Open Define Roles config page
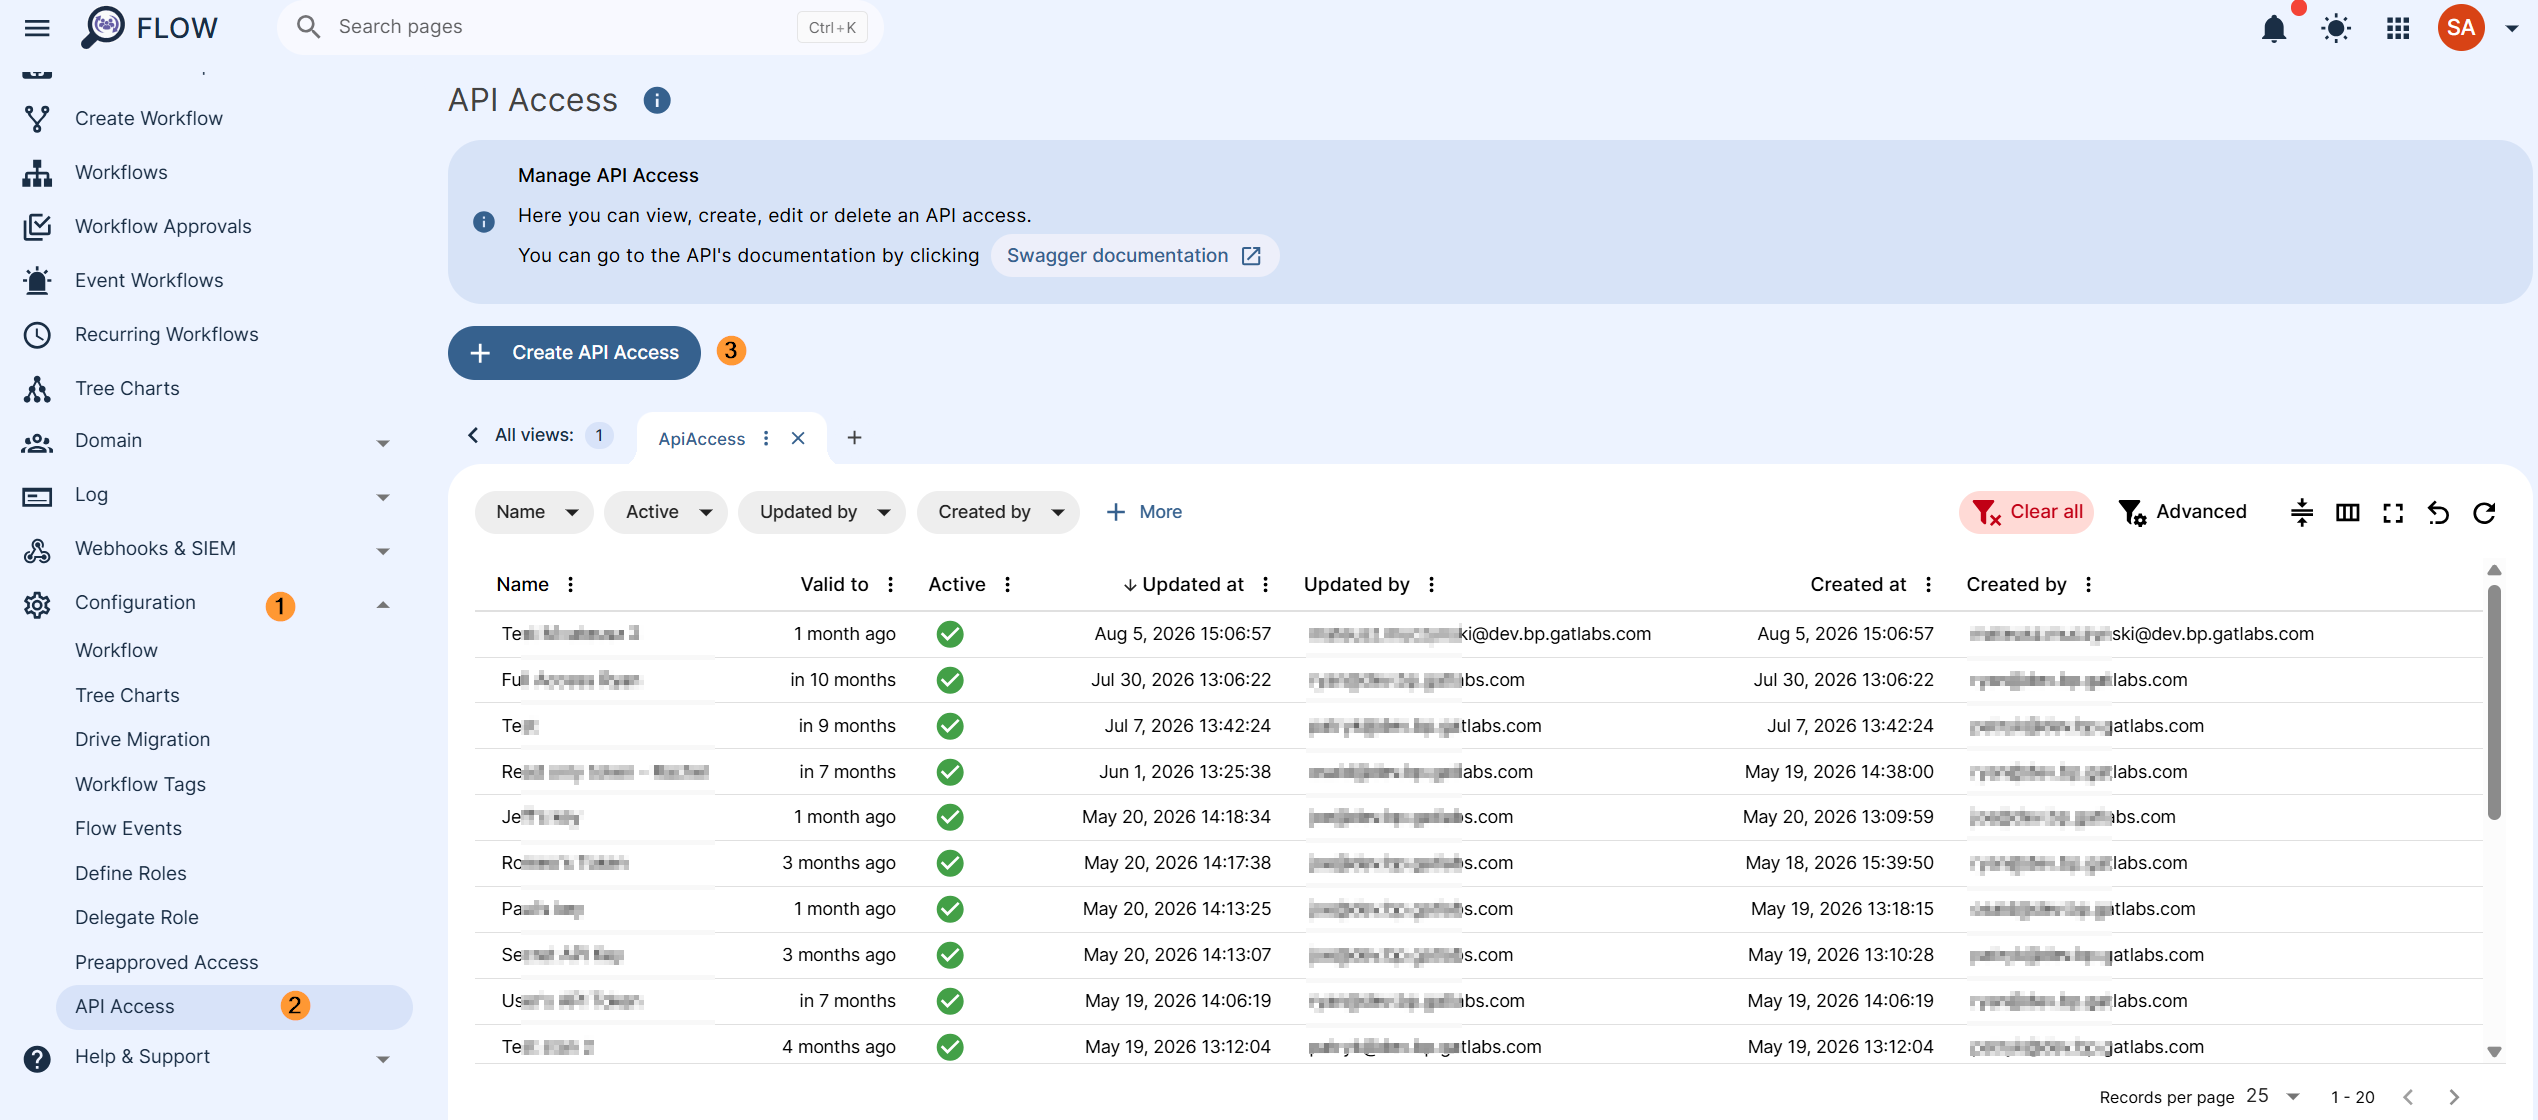Screen dimensions: 2538x1120 point(130,873)
